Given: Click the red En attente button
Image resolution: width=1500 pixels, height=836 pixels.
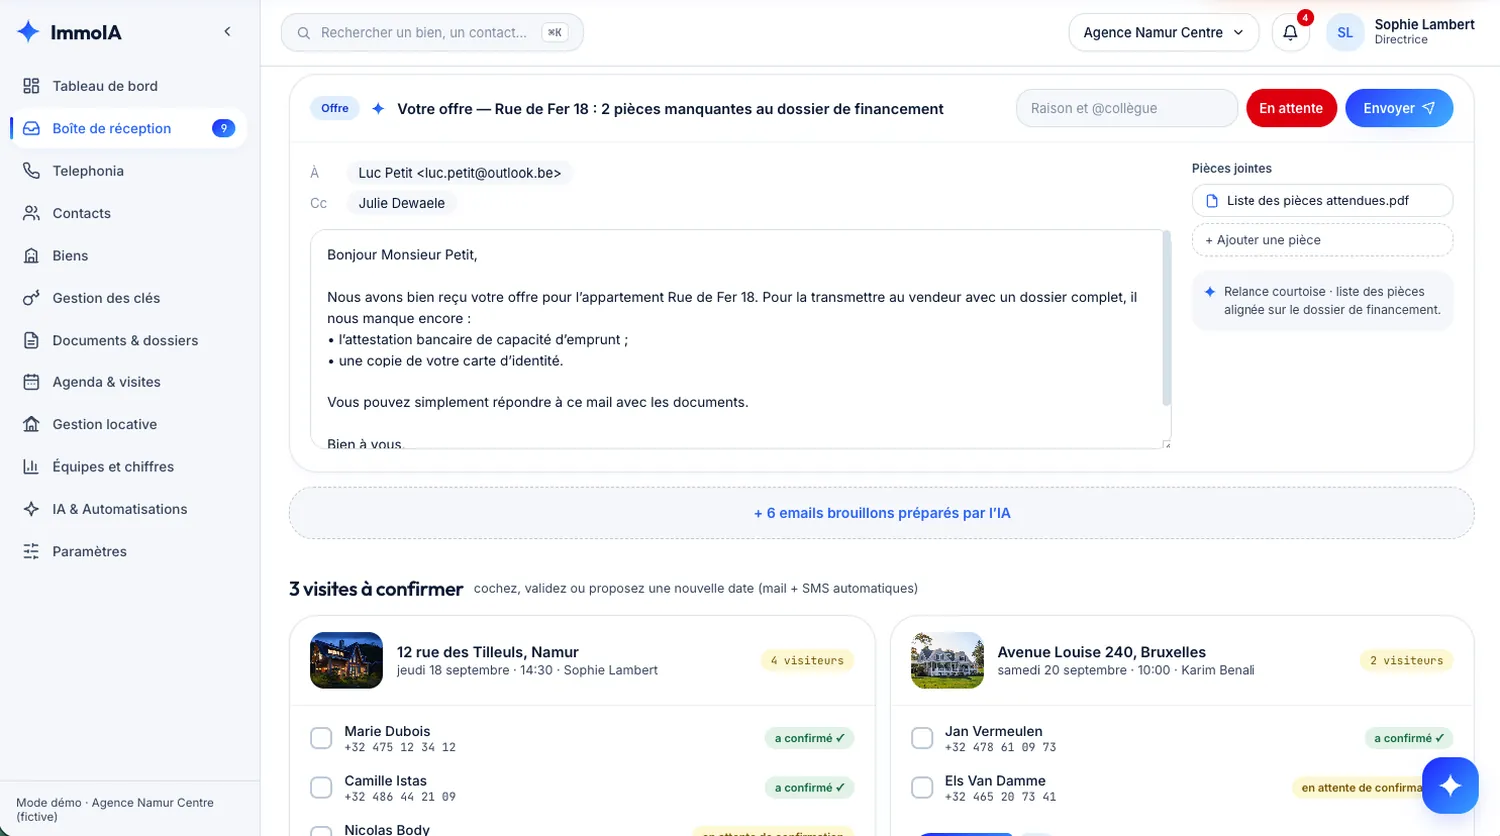Looking at the screenshot, I should pyautogui.click(x=1291, y=108).
